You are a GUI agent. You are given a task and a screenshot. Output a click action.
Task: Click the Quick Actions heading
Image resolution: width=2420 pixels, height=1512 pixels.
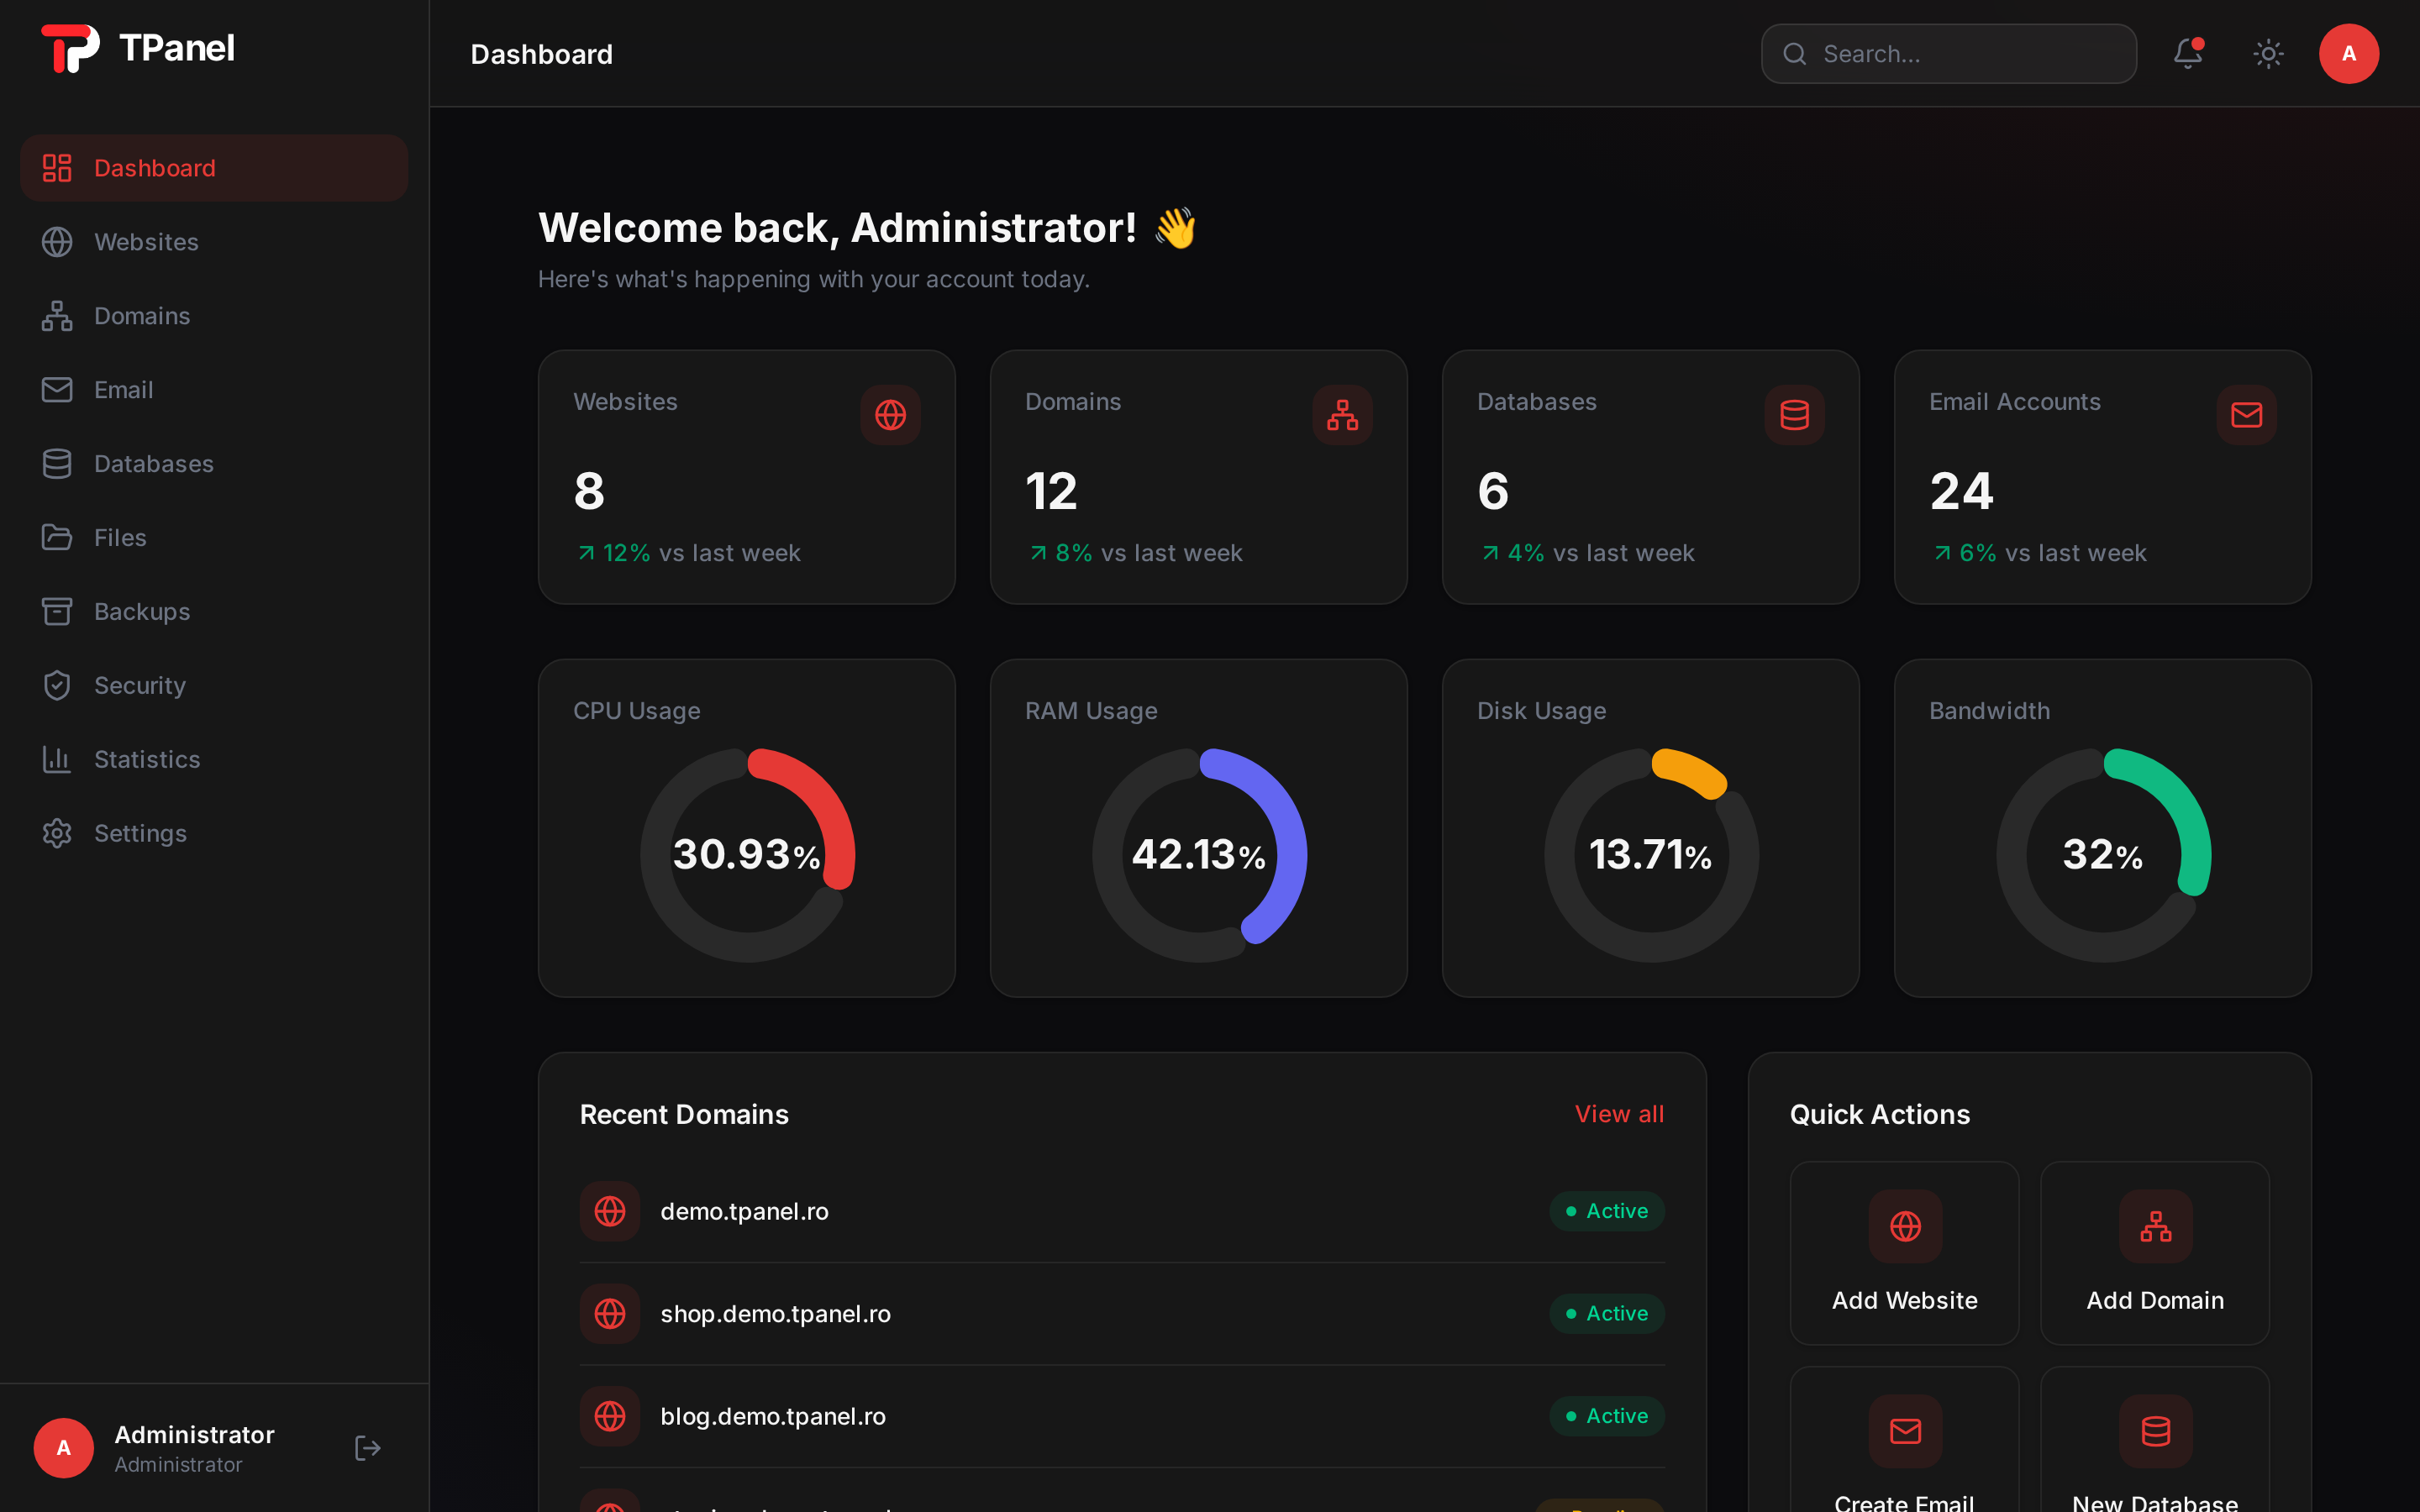pos(1879,1114)
